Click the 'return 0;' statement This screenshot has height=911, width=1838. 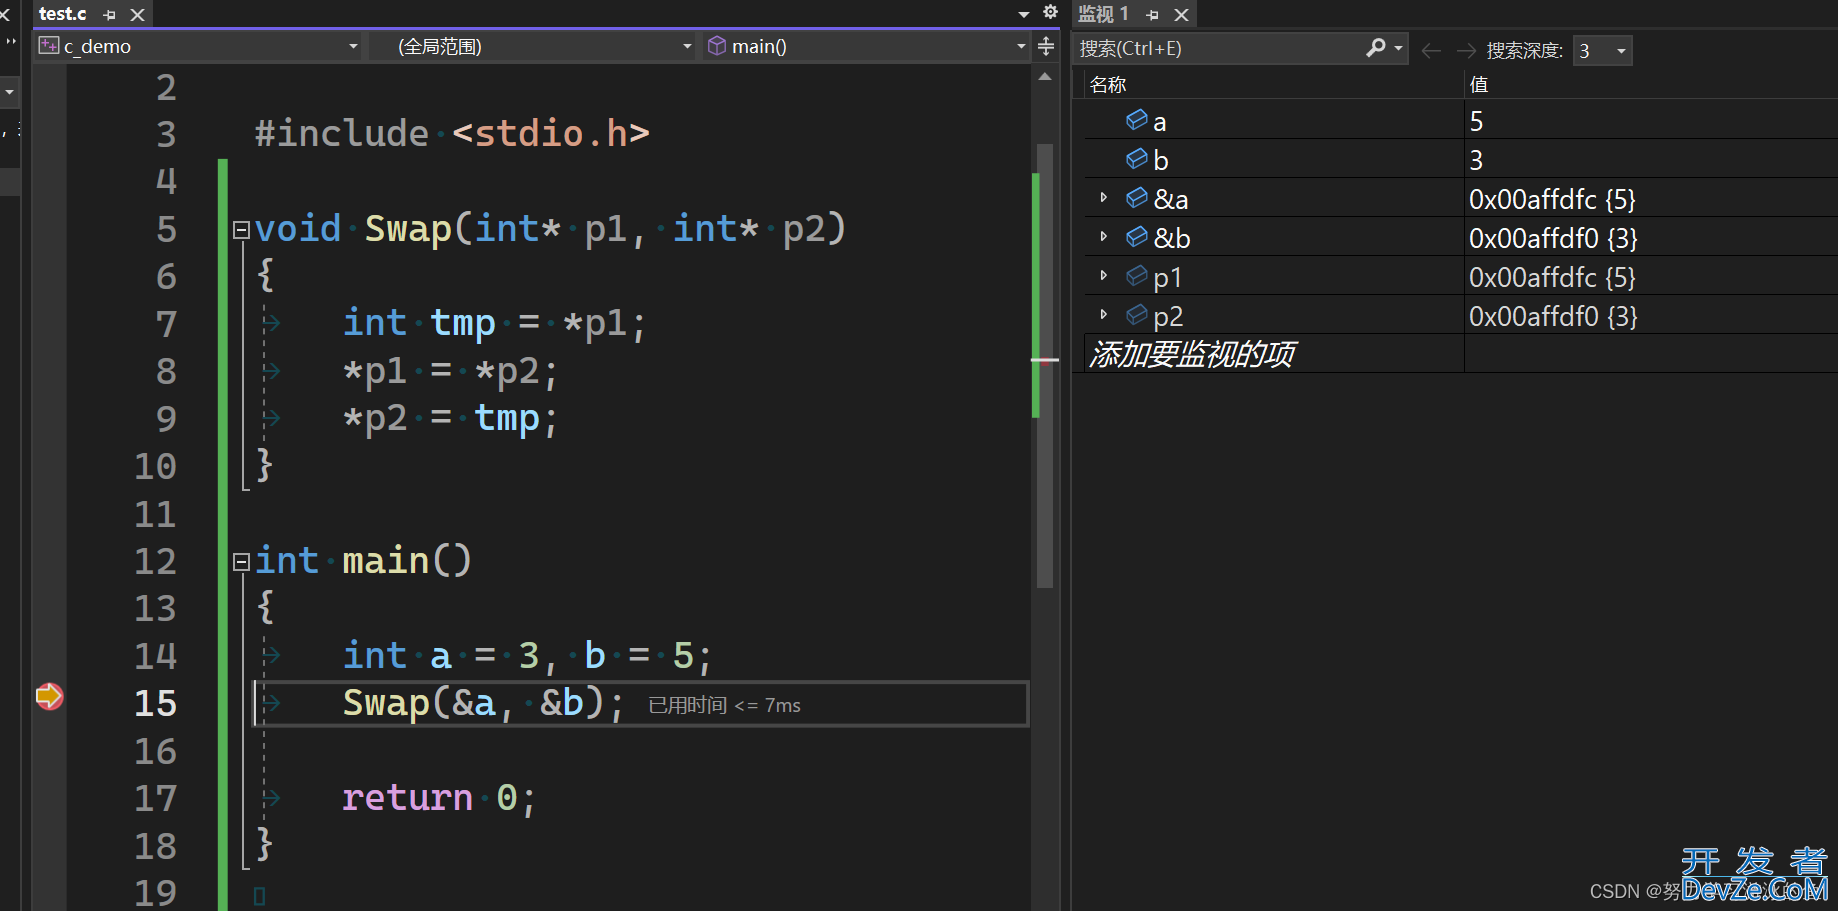[x=440, y=798]
